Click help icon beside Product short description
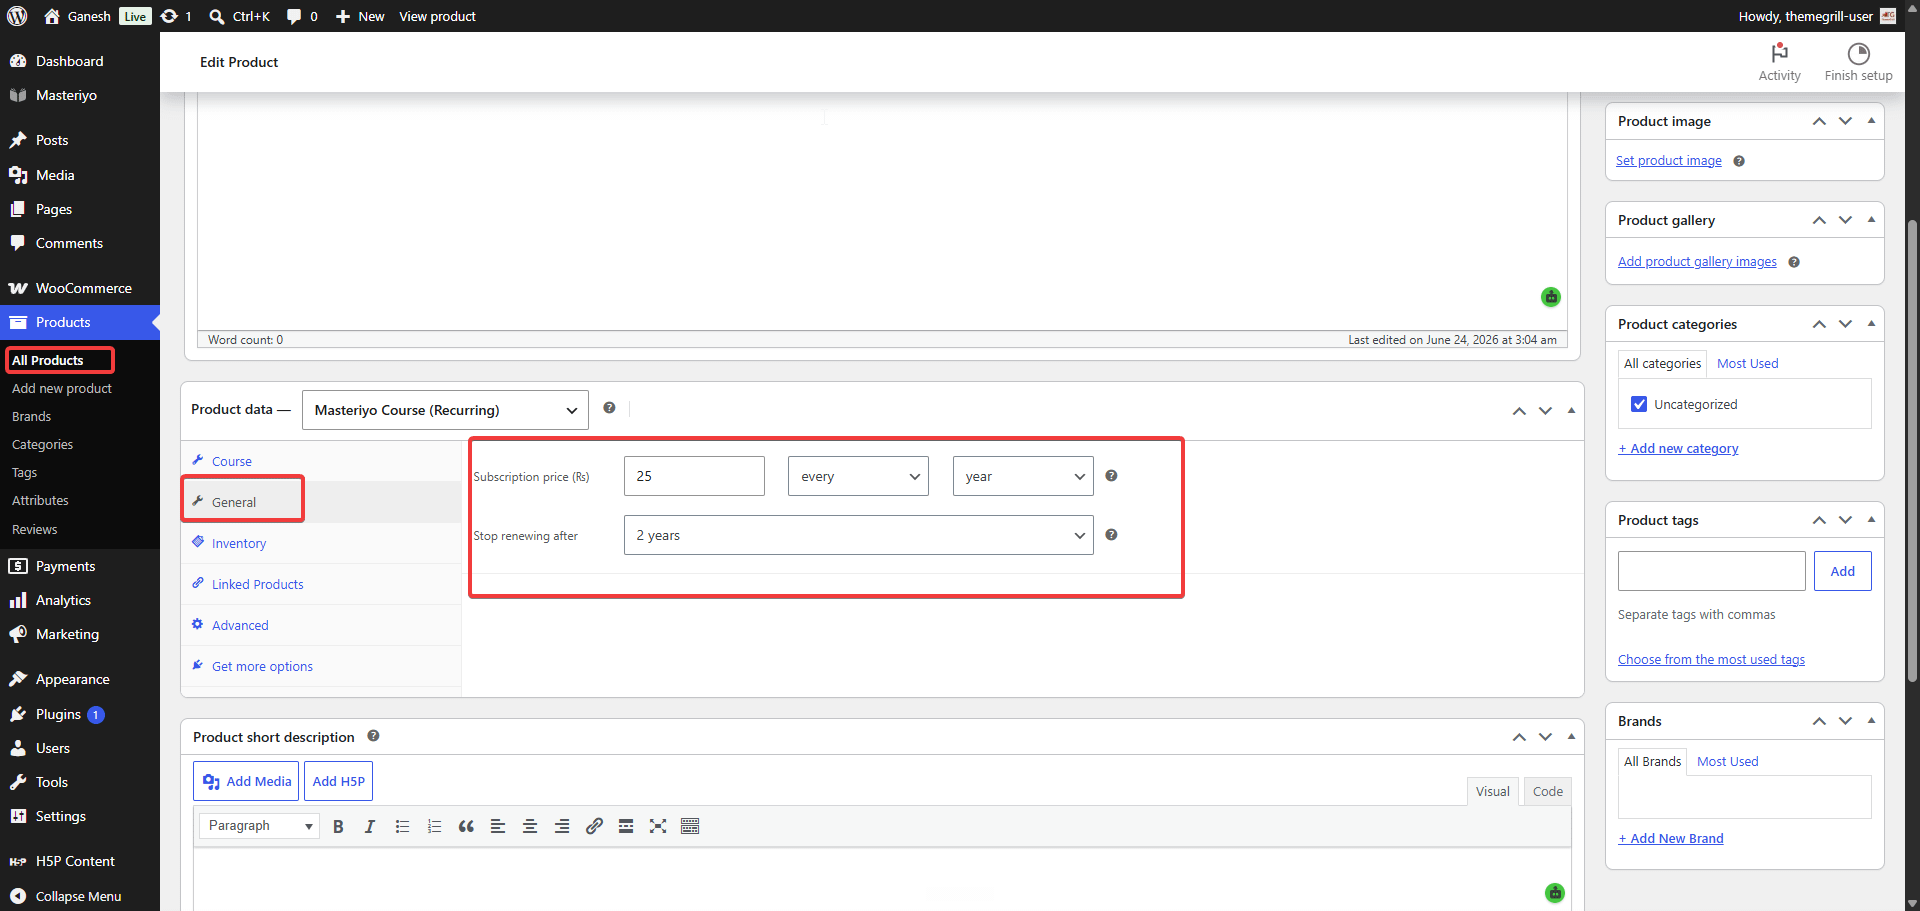 (x=373, y=736)
